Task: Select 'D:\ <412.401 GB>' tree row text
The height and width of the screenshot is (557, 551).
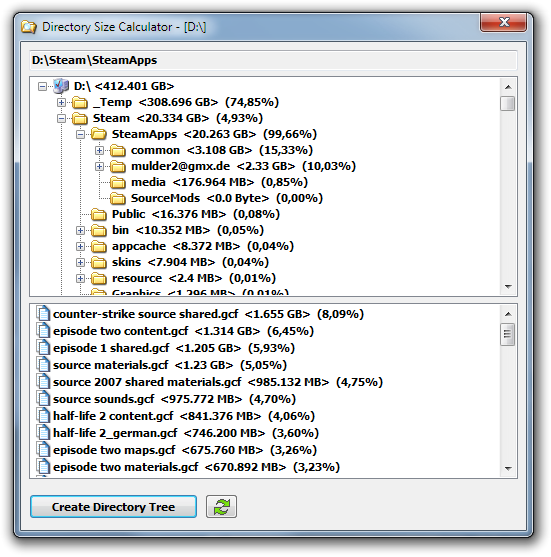Action: (x=124, y=86)
